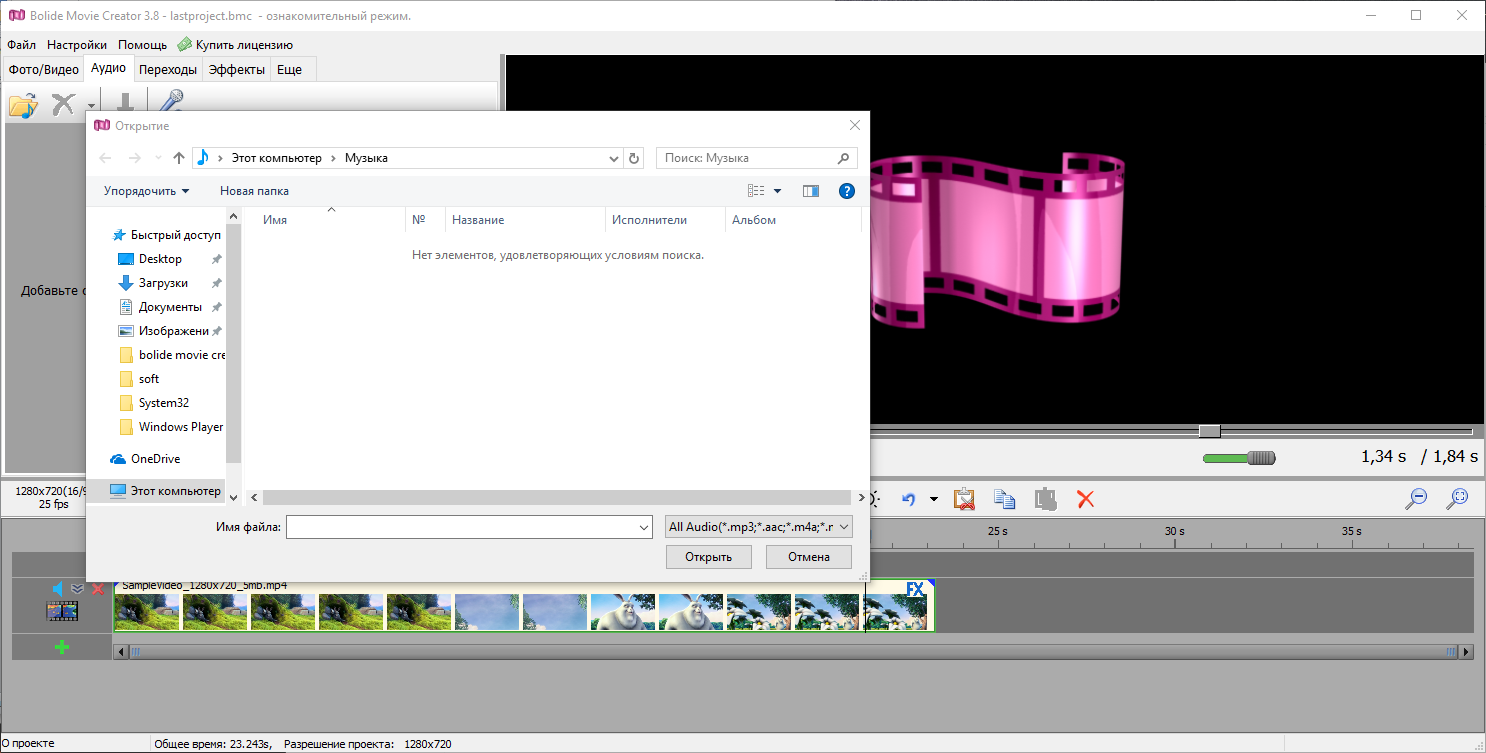Click the zoom-to-fit timeline magnifier icon
The height and width of the screenshot is (753, 1486).
[x=1458, y=498]
